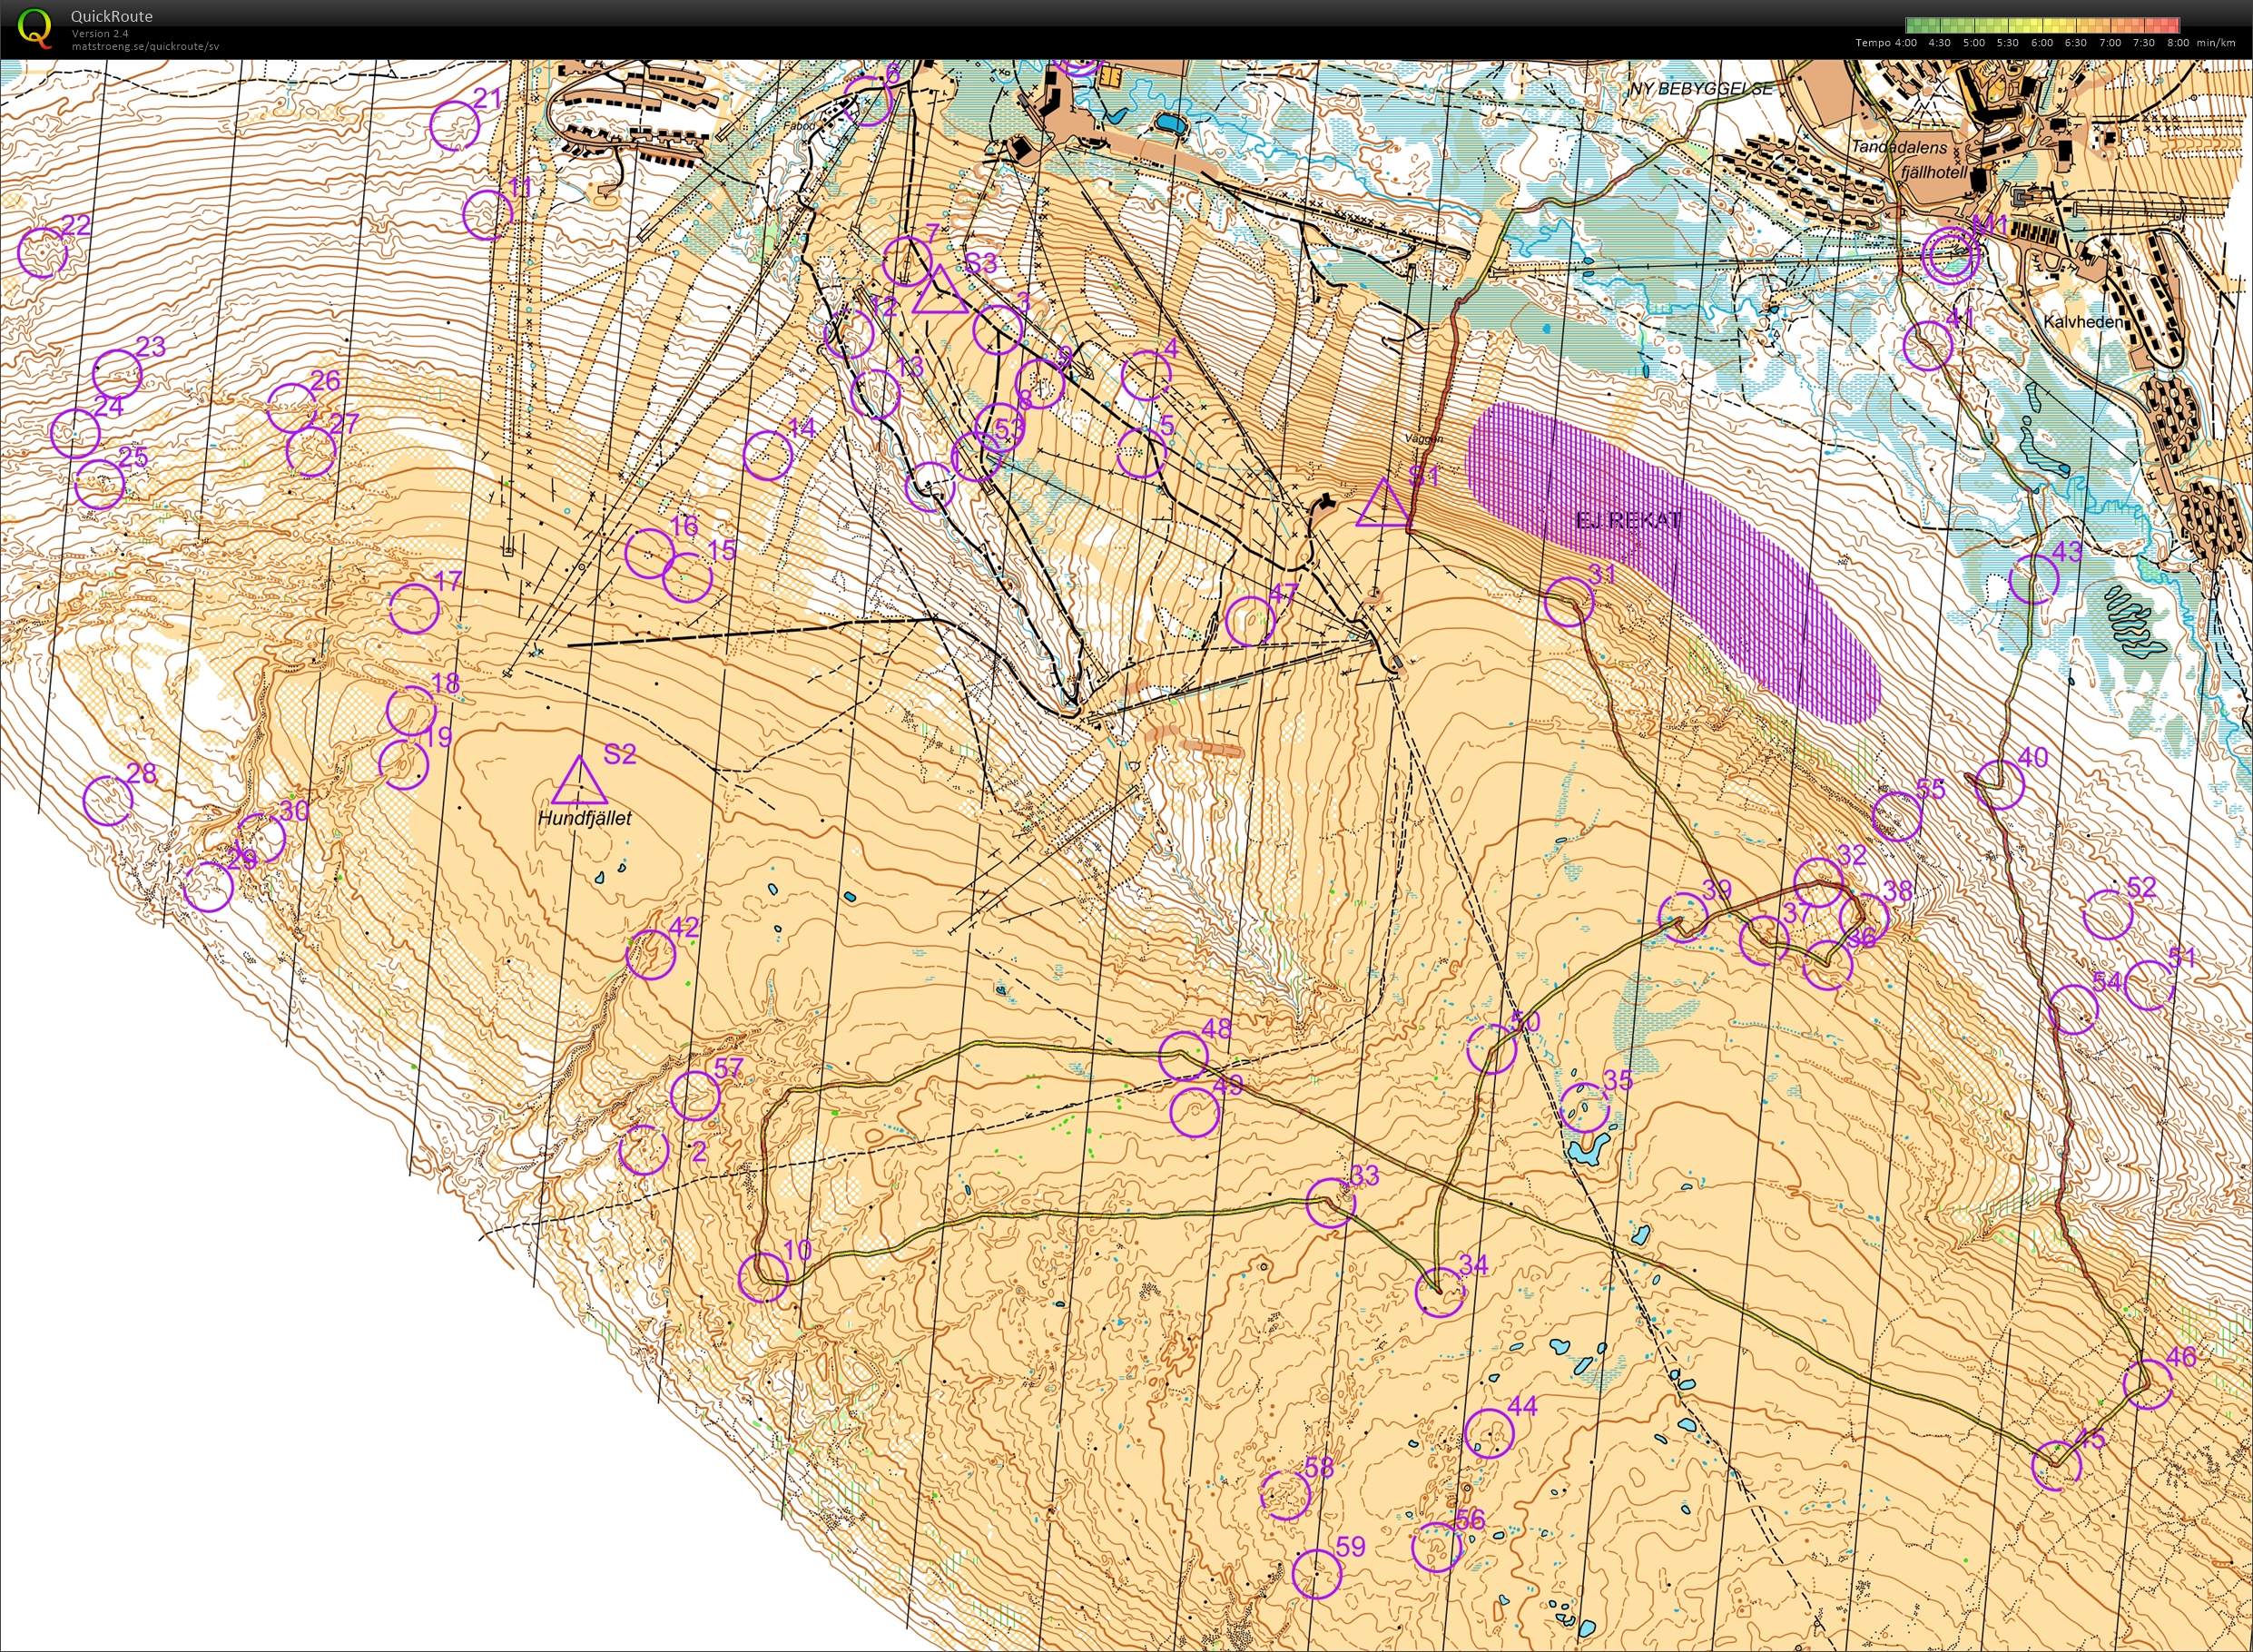
Task: Click control circle 42
Action: click(x=651, y=954)
